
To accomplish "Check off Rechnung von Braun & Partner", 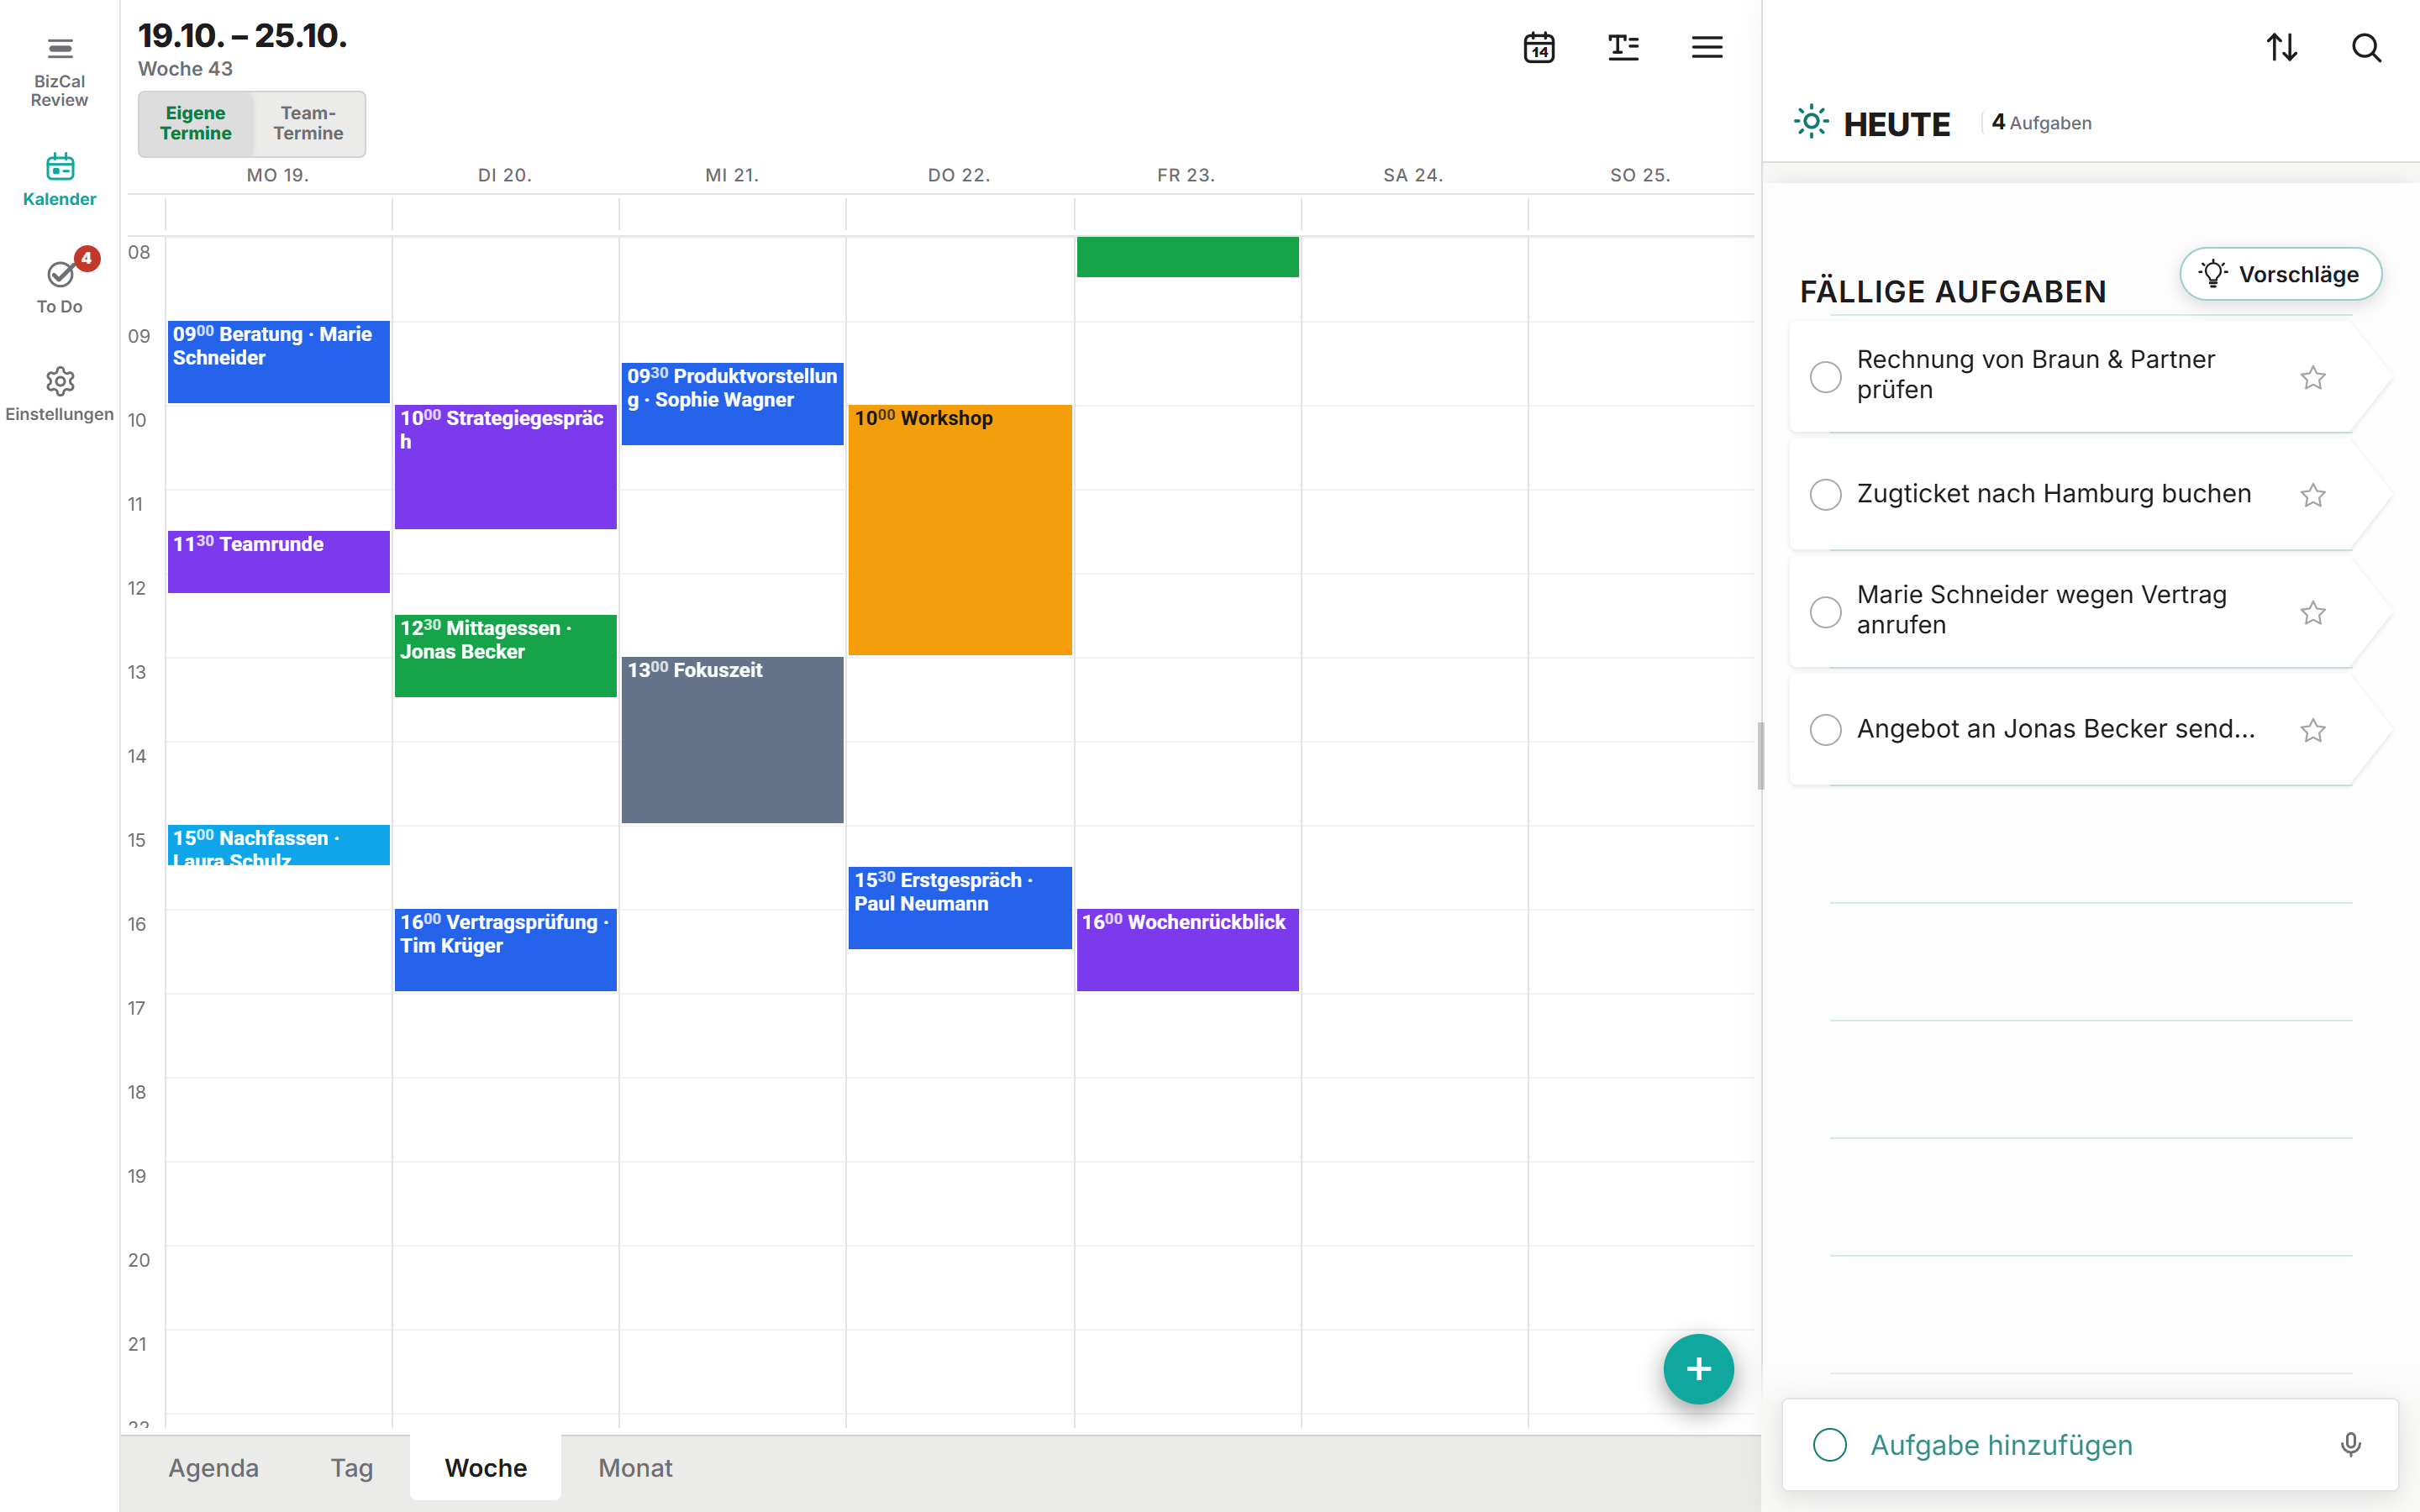I will point(1826,377).
